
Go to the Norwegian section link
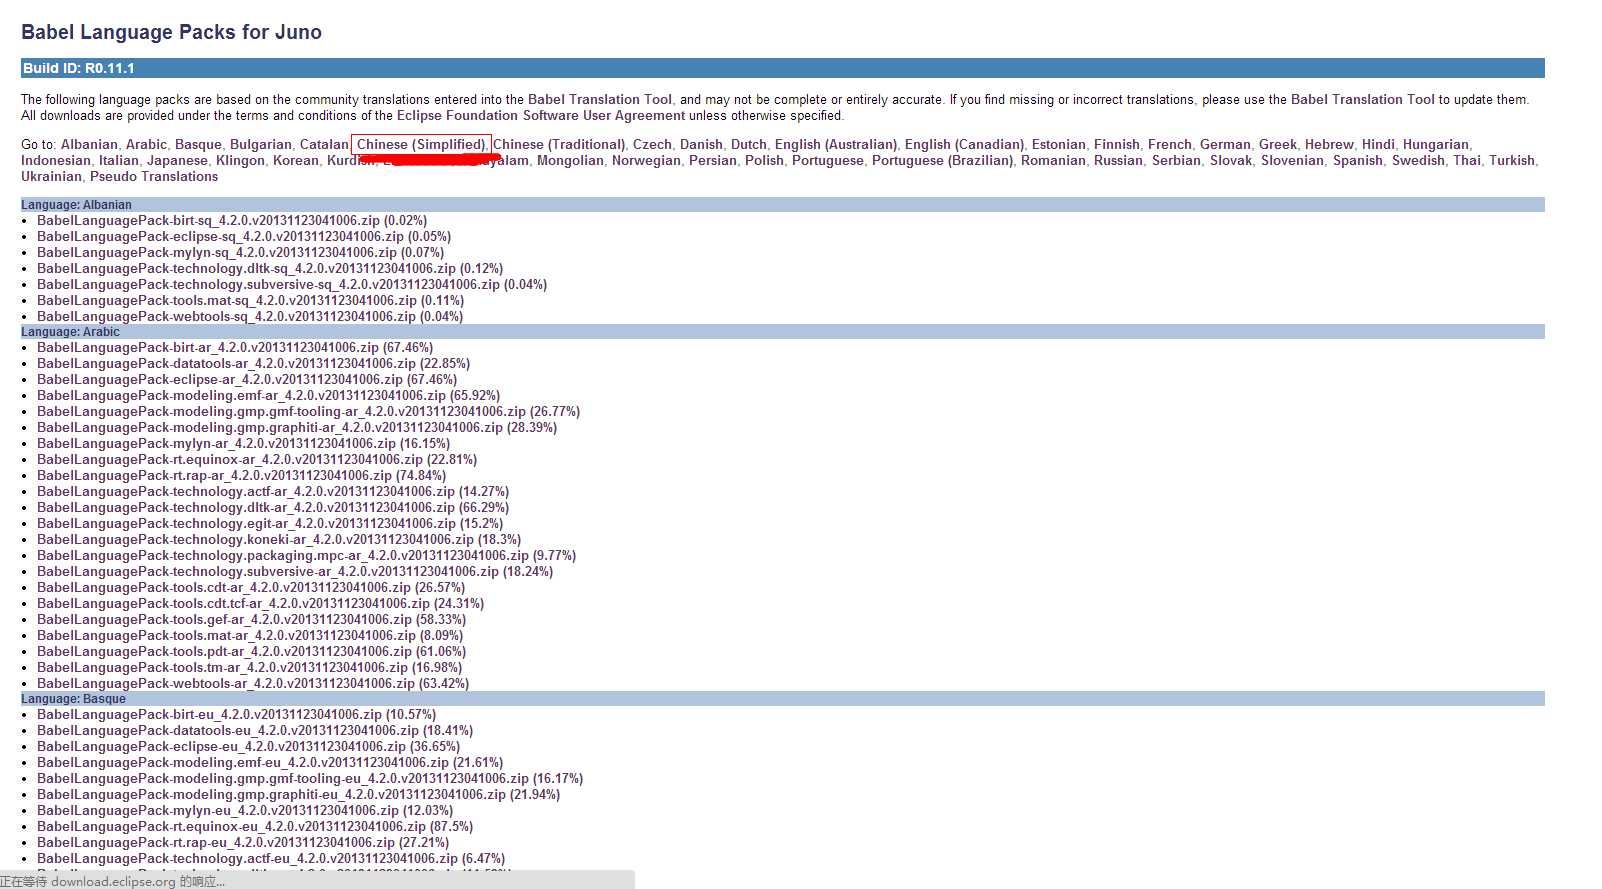tap(646, 160)
